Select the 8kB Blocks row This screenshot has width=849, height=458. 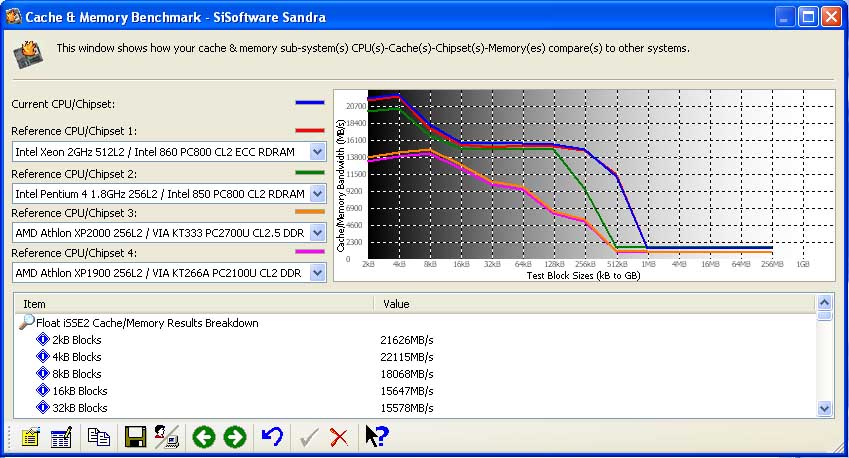tap(415, 374)
